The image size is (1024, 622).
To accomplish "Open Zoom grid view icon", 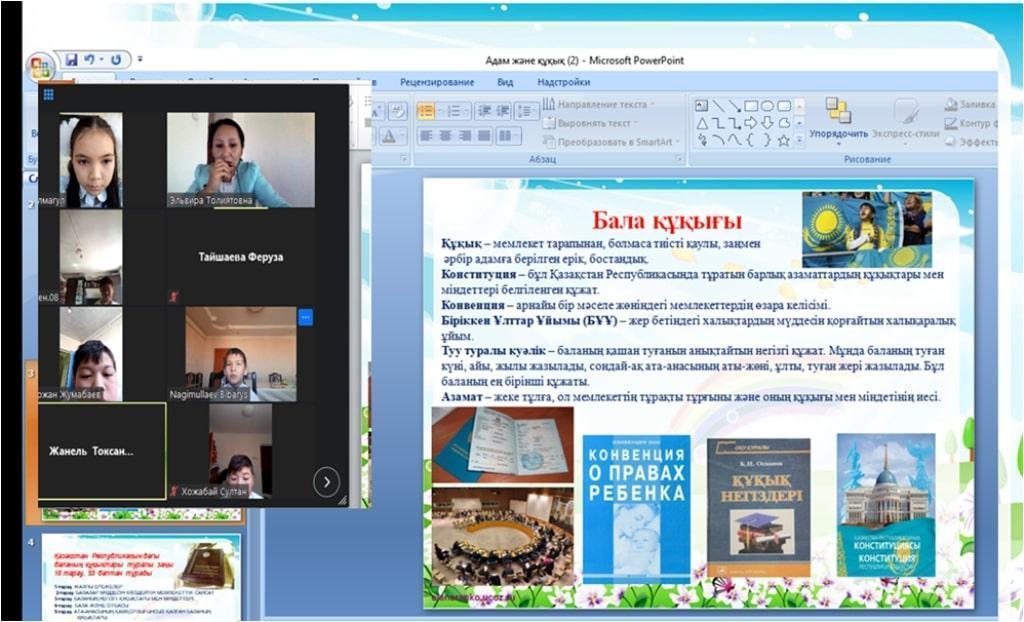I will (x=48, y=95).
